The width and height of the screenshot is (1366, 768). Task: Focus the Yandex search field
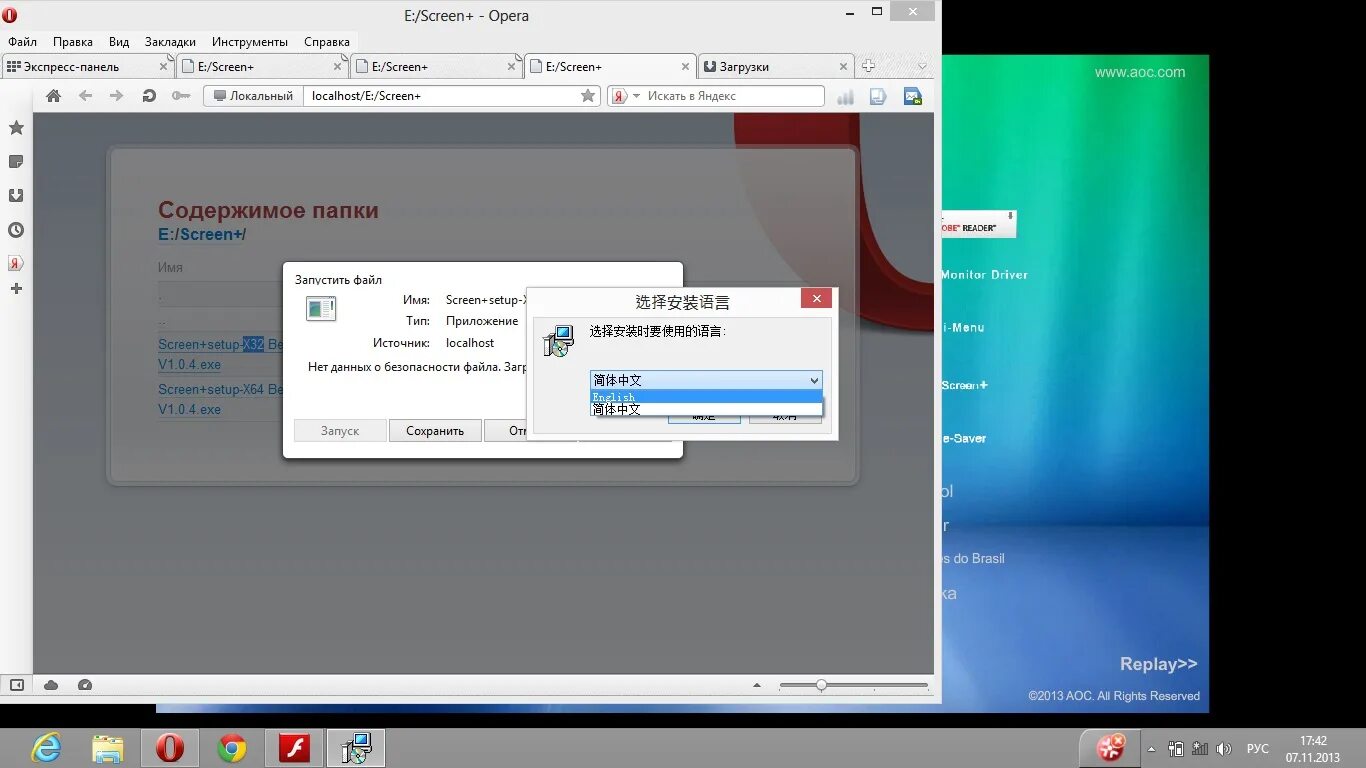pyautogui.click(x=733, y=96)
